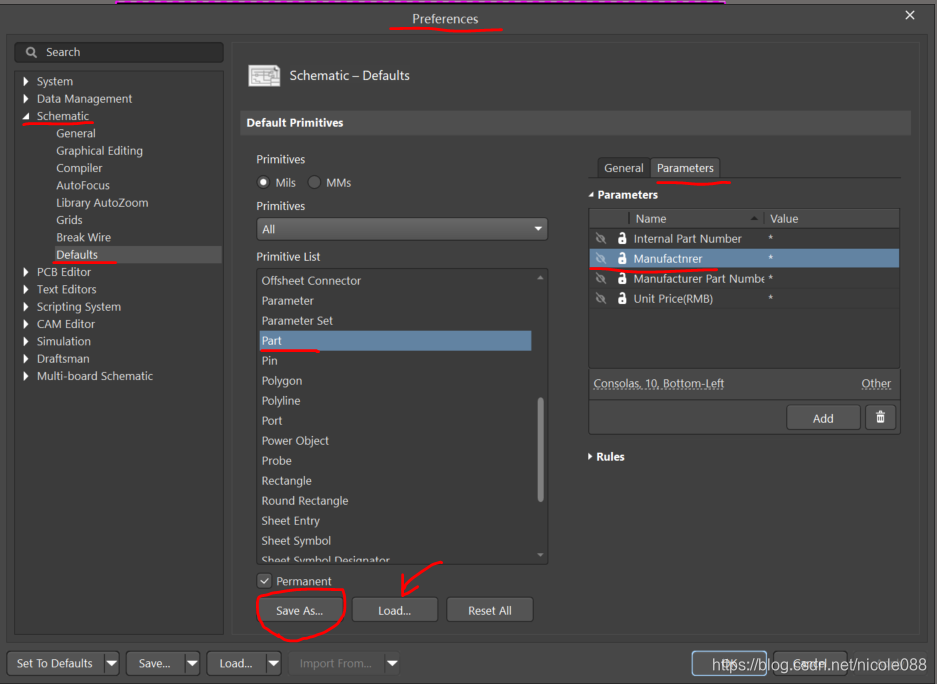
Task: Expand the Rules section
Action: point(591,457)
